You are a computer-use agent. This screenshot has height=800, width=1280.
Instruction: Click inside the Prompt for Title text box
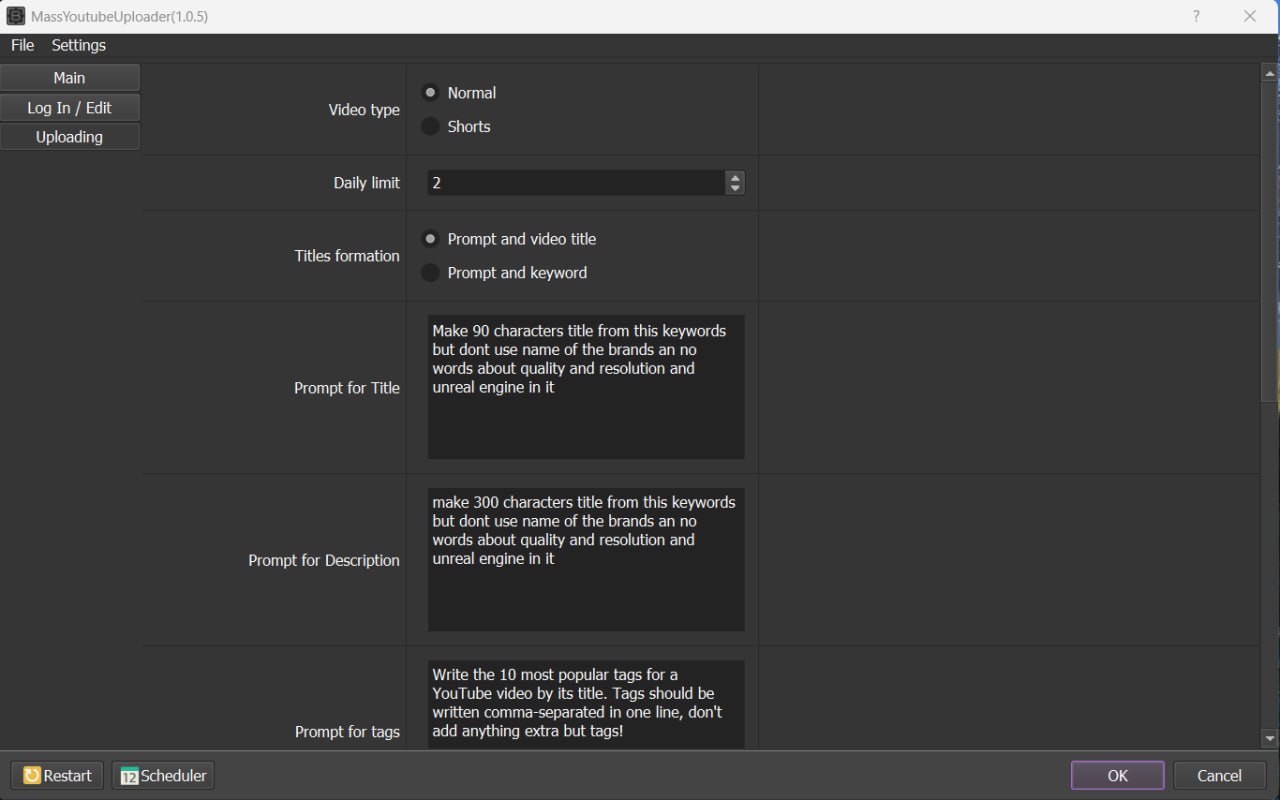pos(586,387)
